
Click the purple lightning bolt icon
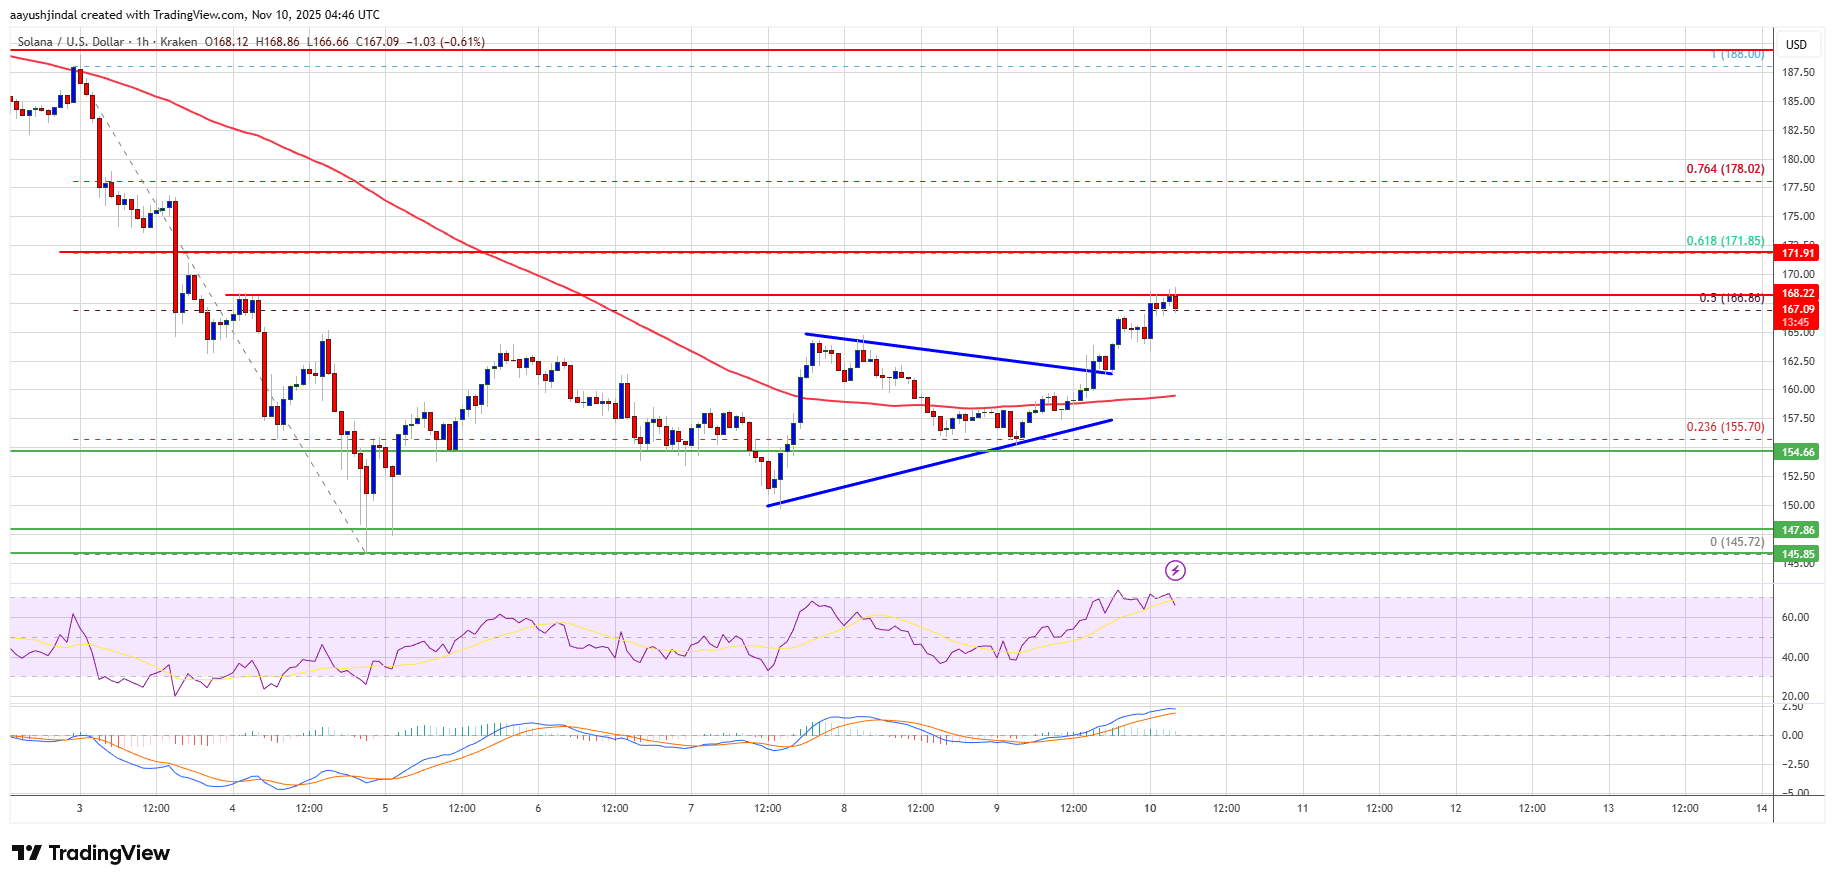point(1175,570)
